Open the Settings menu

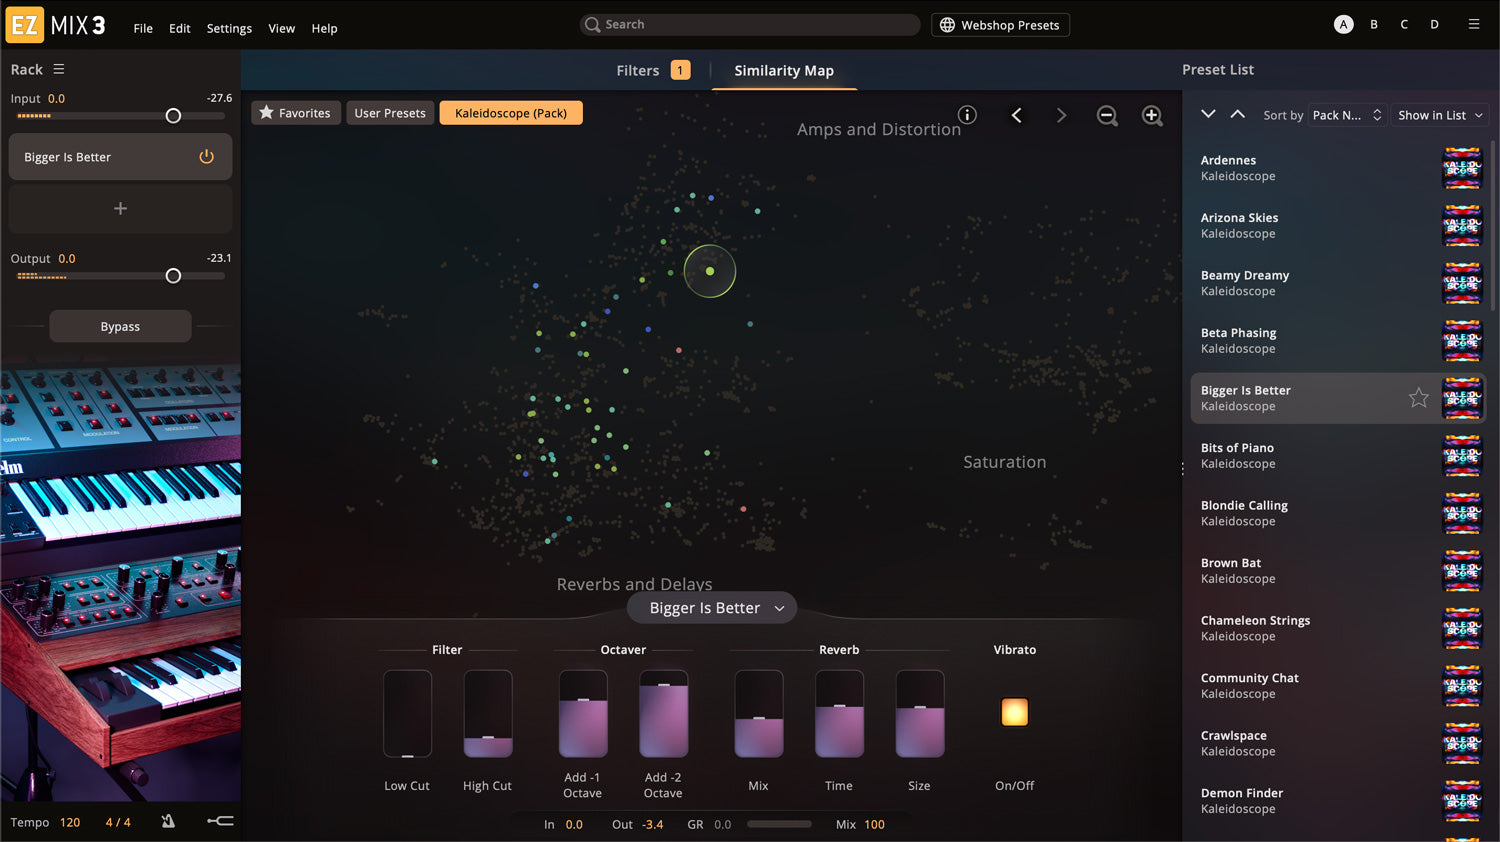[229, 28]
